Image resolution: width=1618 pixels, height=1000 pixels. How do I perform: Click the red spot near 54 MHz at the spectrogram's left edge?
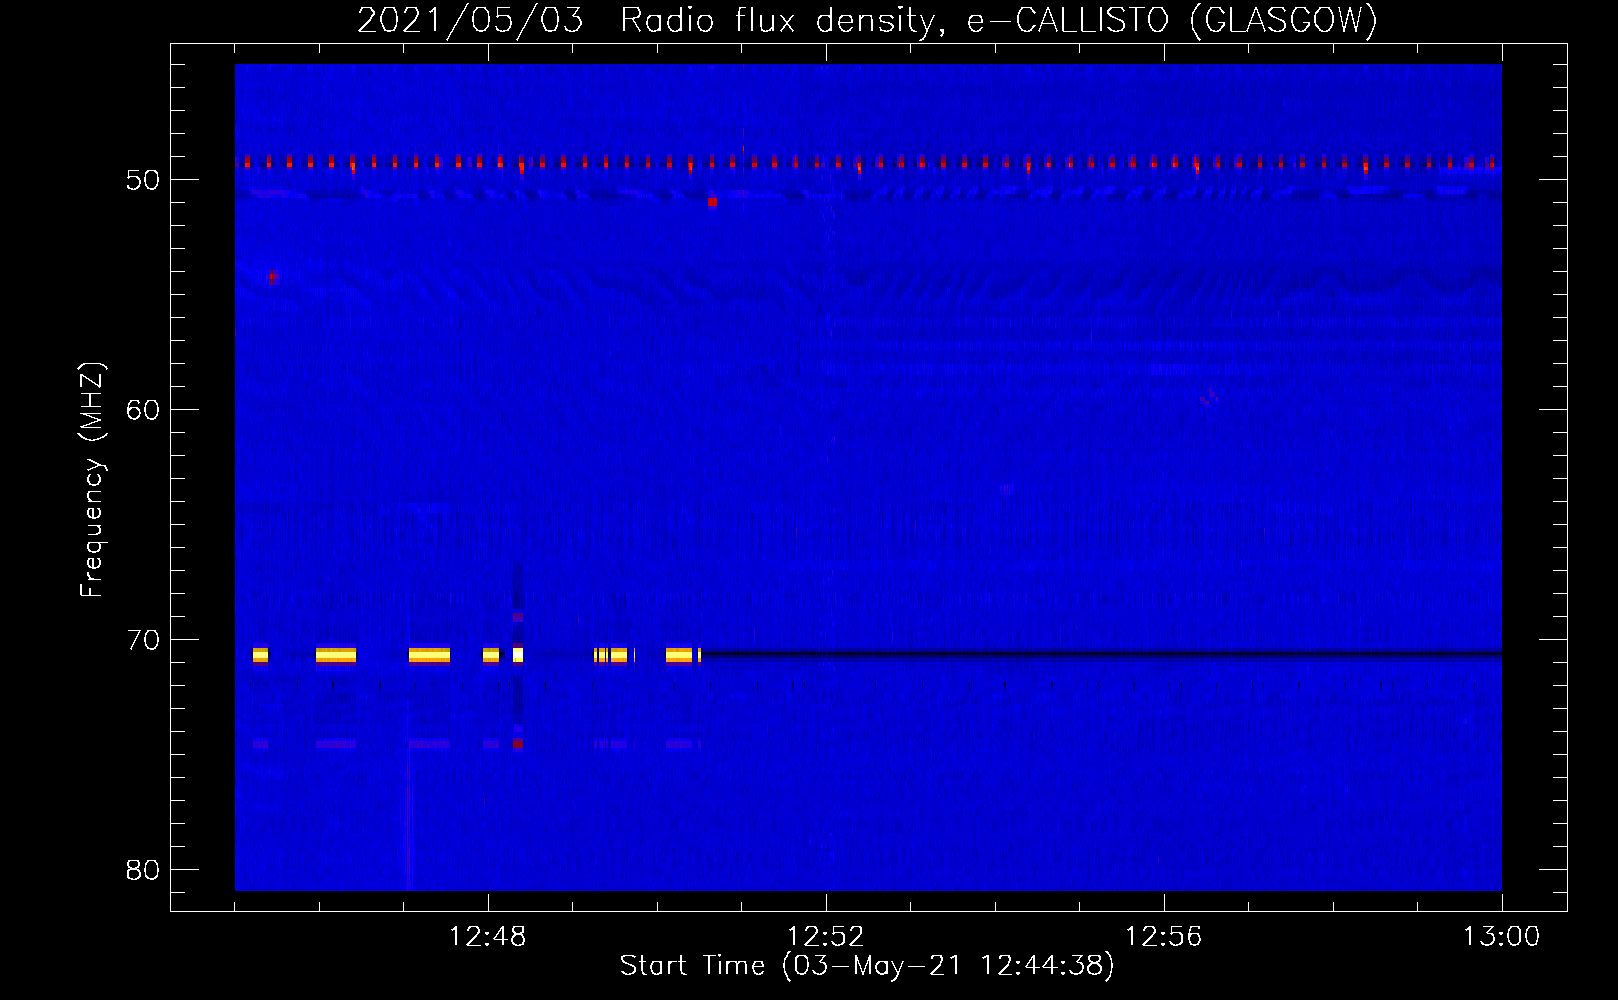pos(272,277)
